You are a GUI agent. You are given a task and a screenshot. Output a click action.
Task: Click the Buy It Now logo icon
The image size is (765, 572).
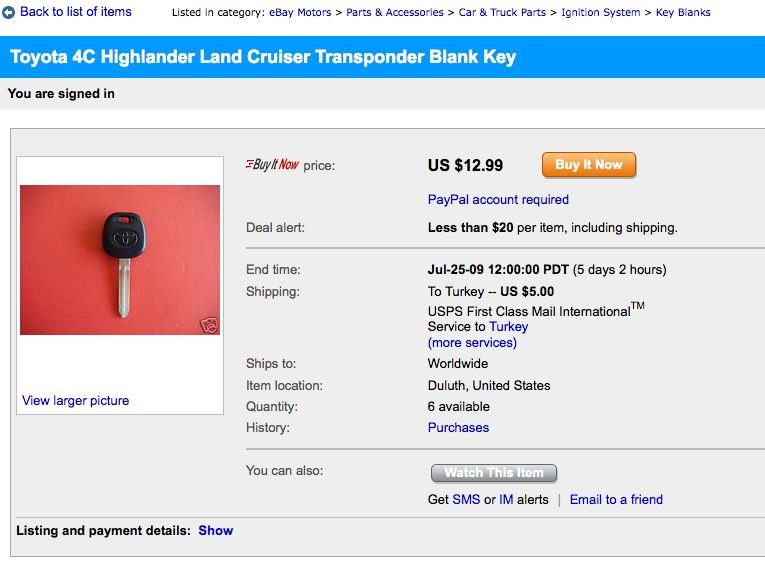click(x=272, y=165)
